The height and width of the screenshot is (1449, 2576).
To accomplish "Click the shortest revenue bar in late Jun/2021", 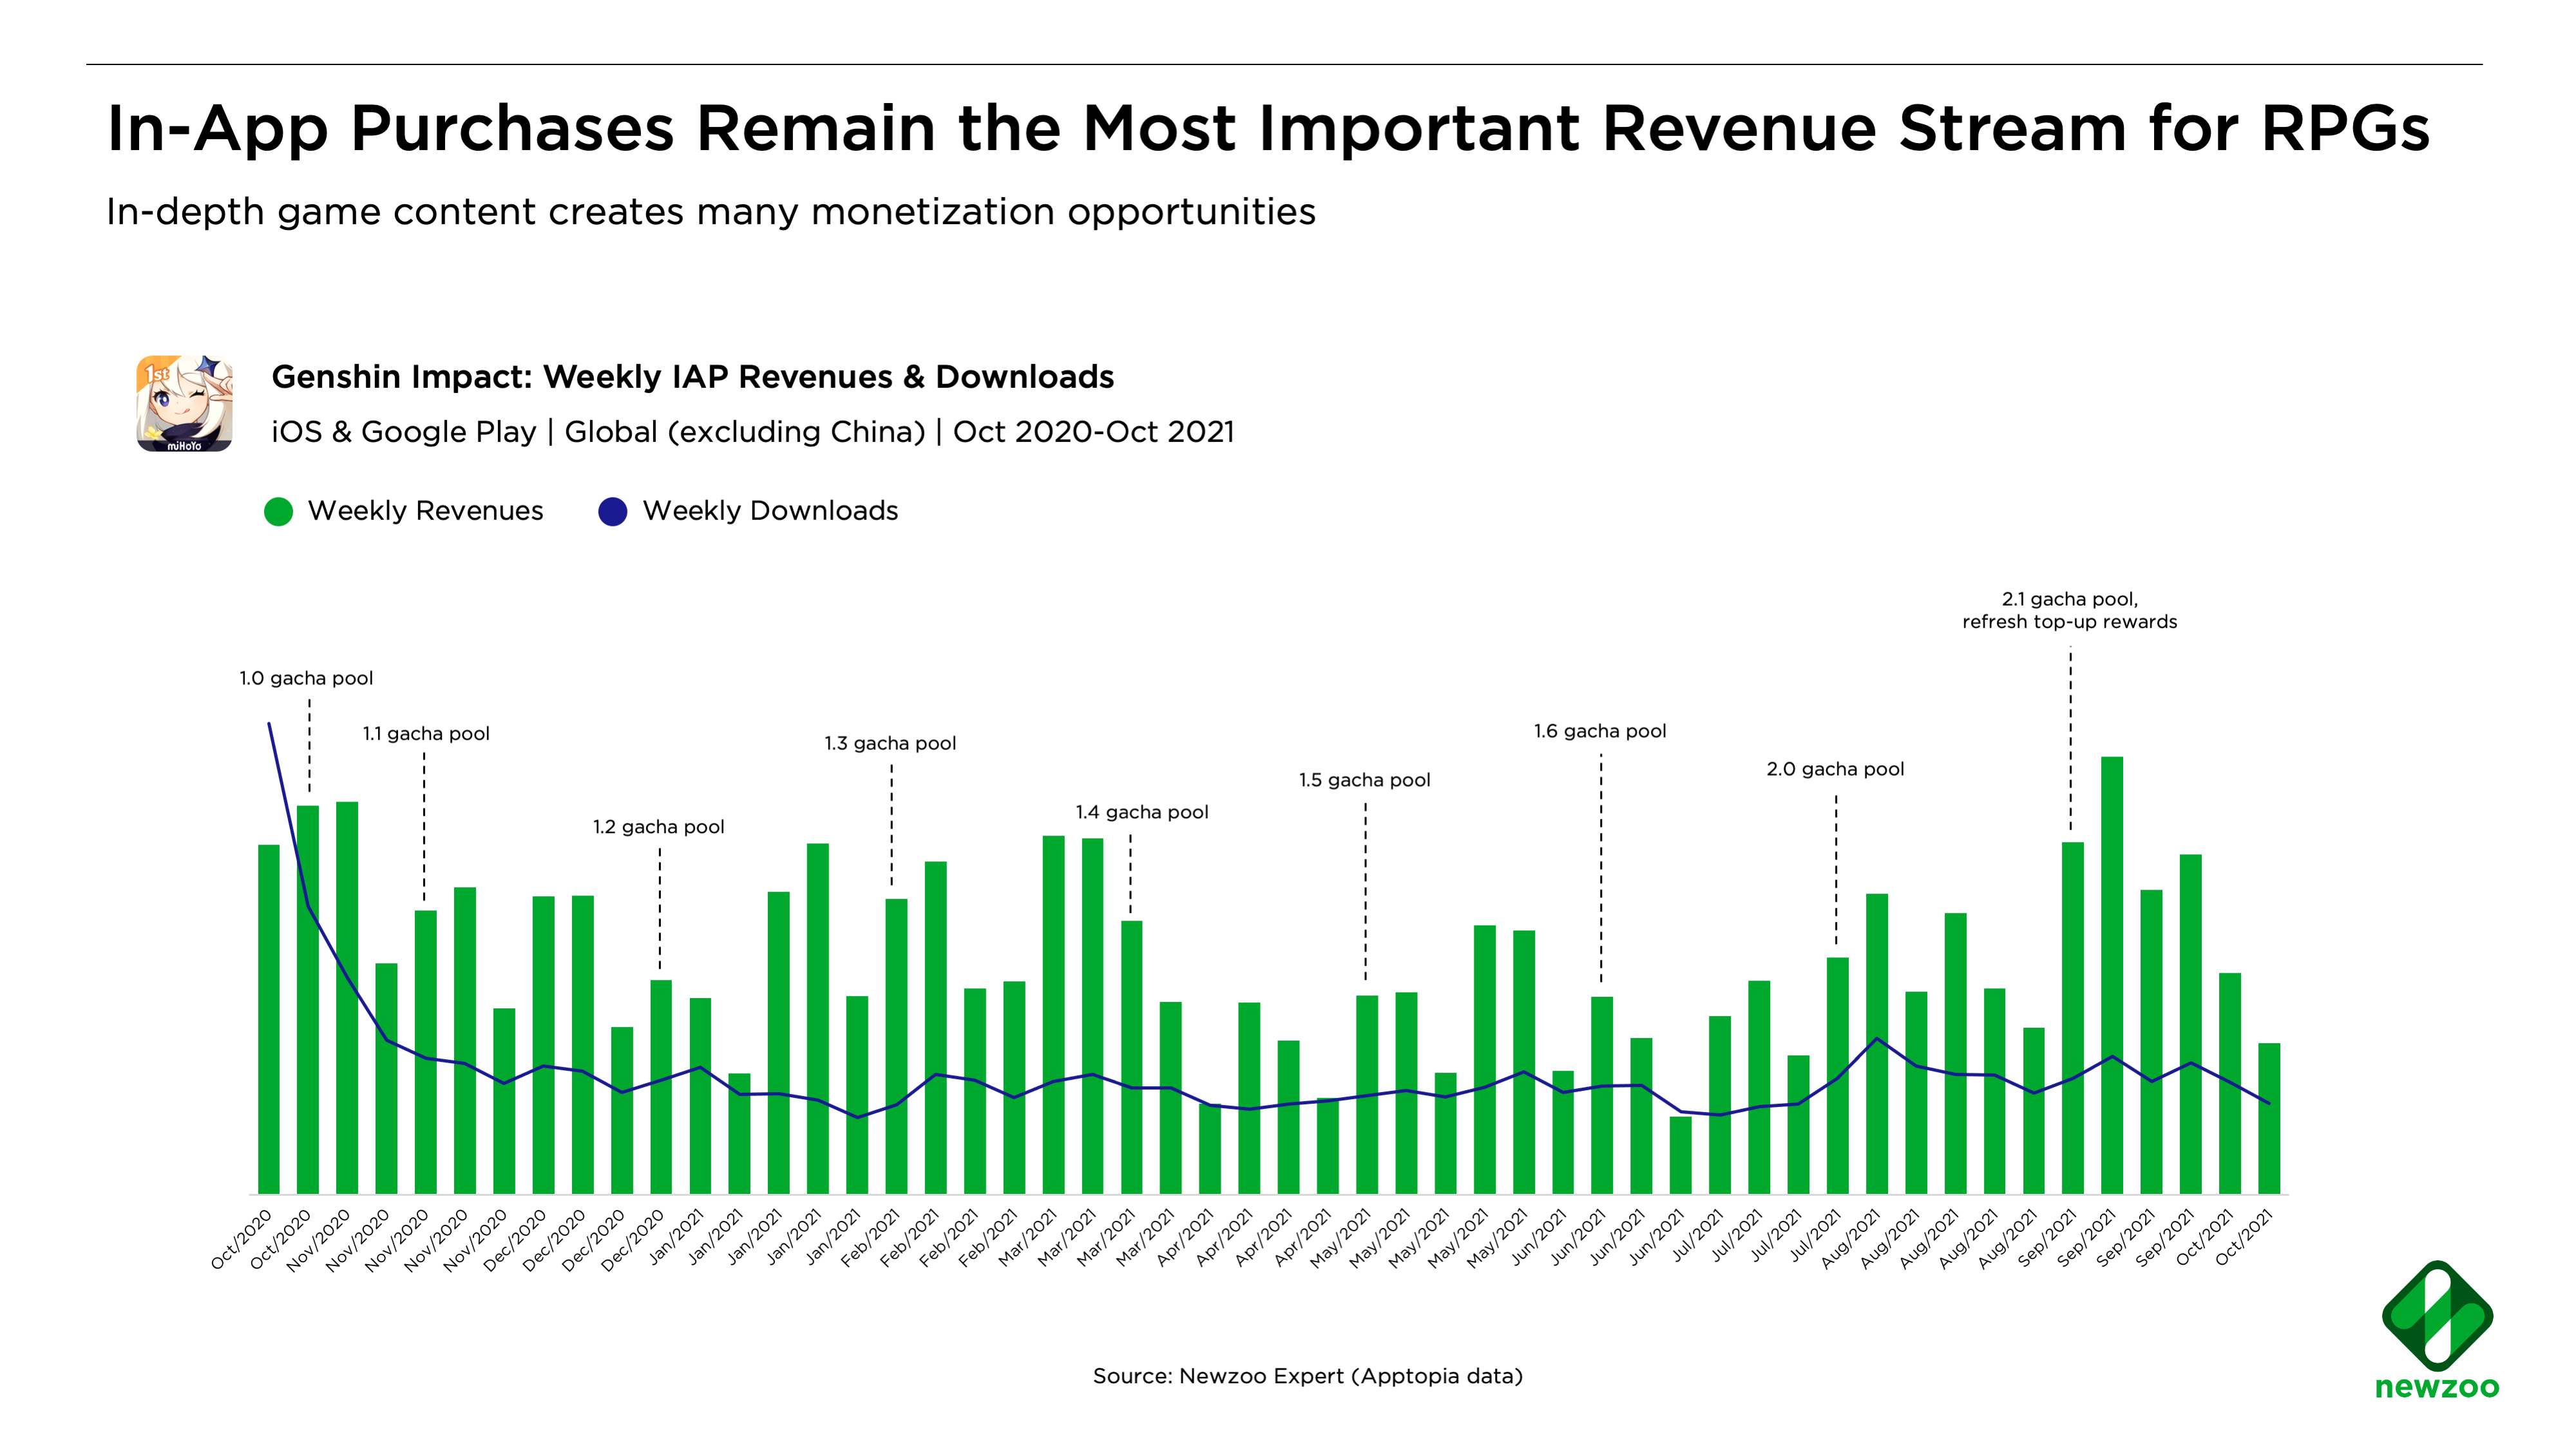I will (x=1680, y=1155).
